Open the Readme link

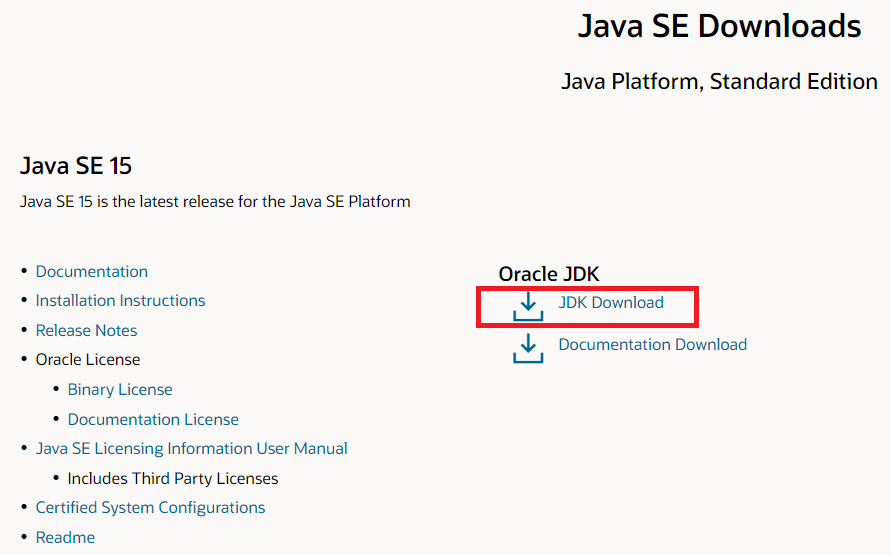tap(65, 537)
